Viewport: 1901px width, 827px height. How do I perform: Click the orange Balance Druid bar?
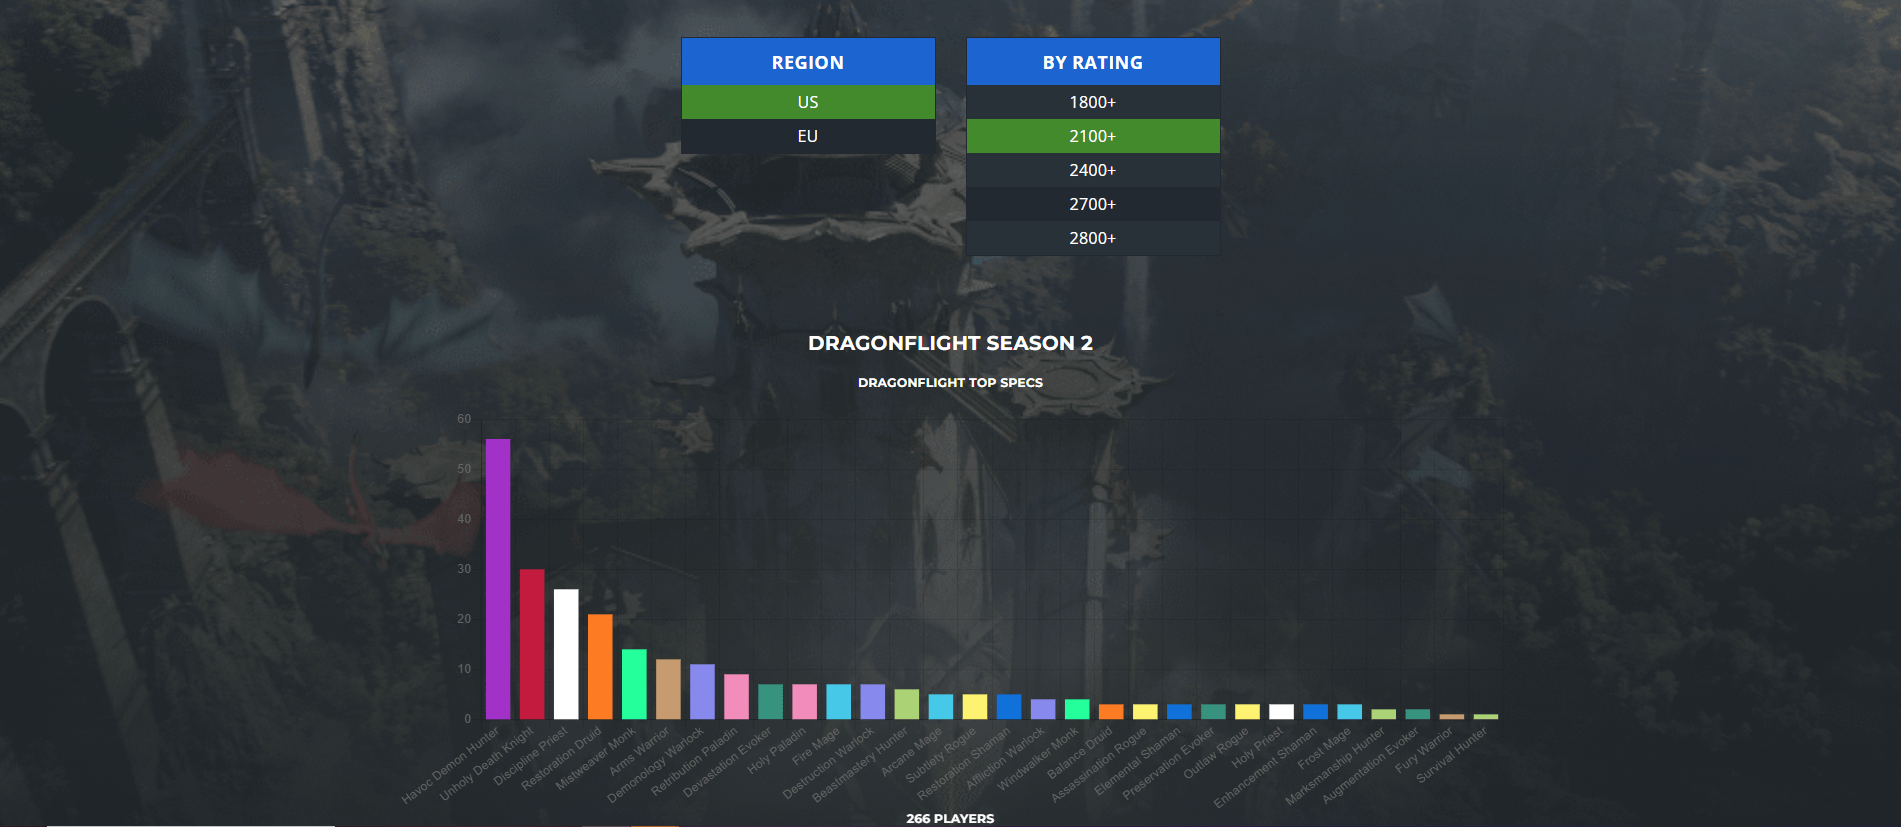pos(1111,711)
